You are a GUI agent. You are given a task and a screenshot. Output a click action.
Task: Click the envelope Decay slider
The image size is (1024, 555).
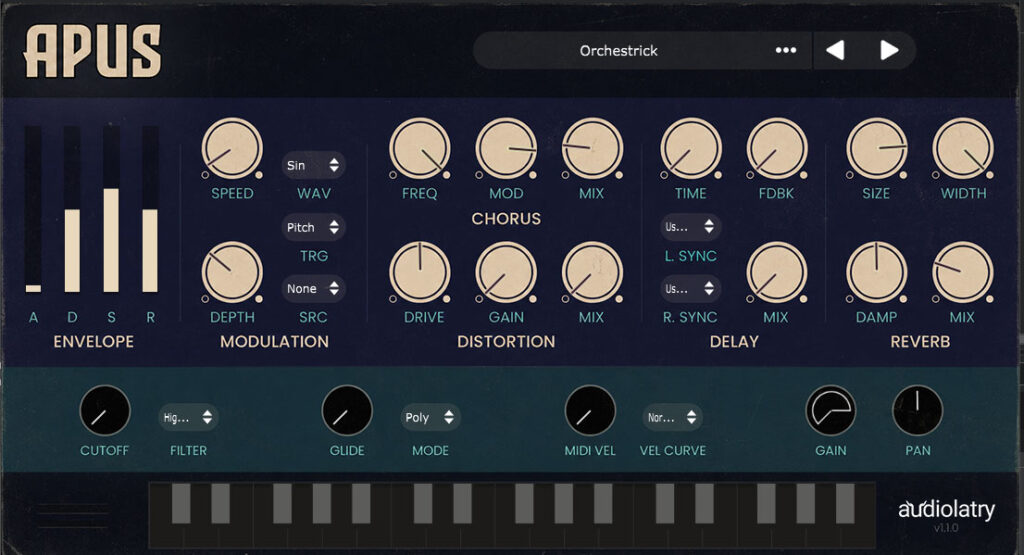tap(72, 209)
